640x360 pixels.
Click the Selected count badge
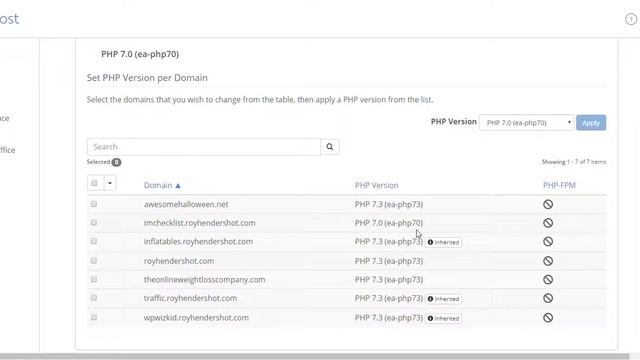click(116, 162)
